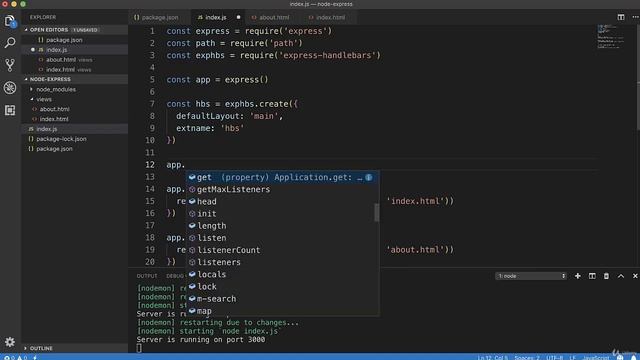Open the Explorer view icon

point(10,21)
